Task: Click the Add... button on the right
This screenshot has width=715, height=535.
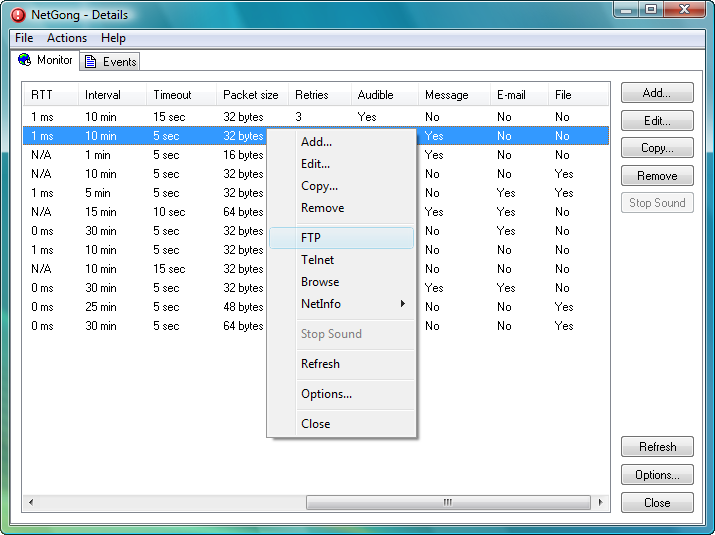Action: [x=657, y=93]
